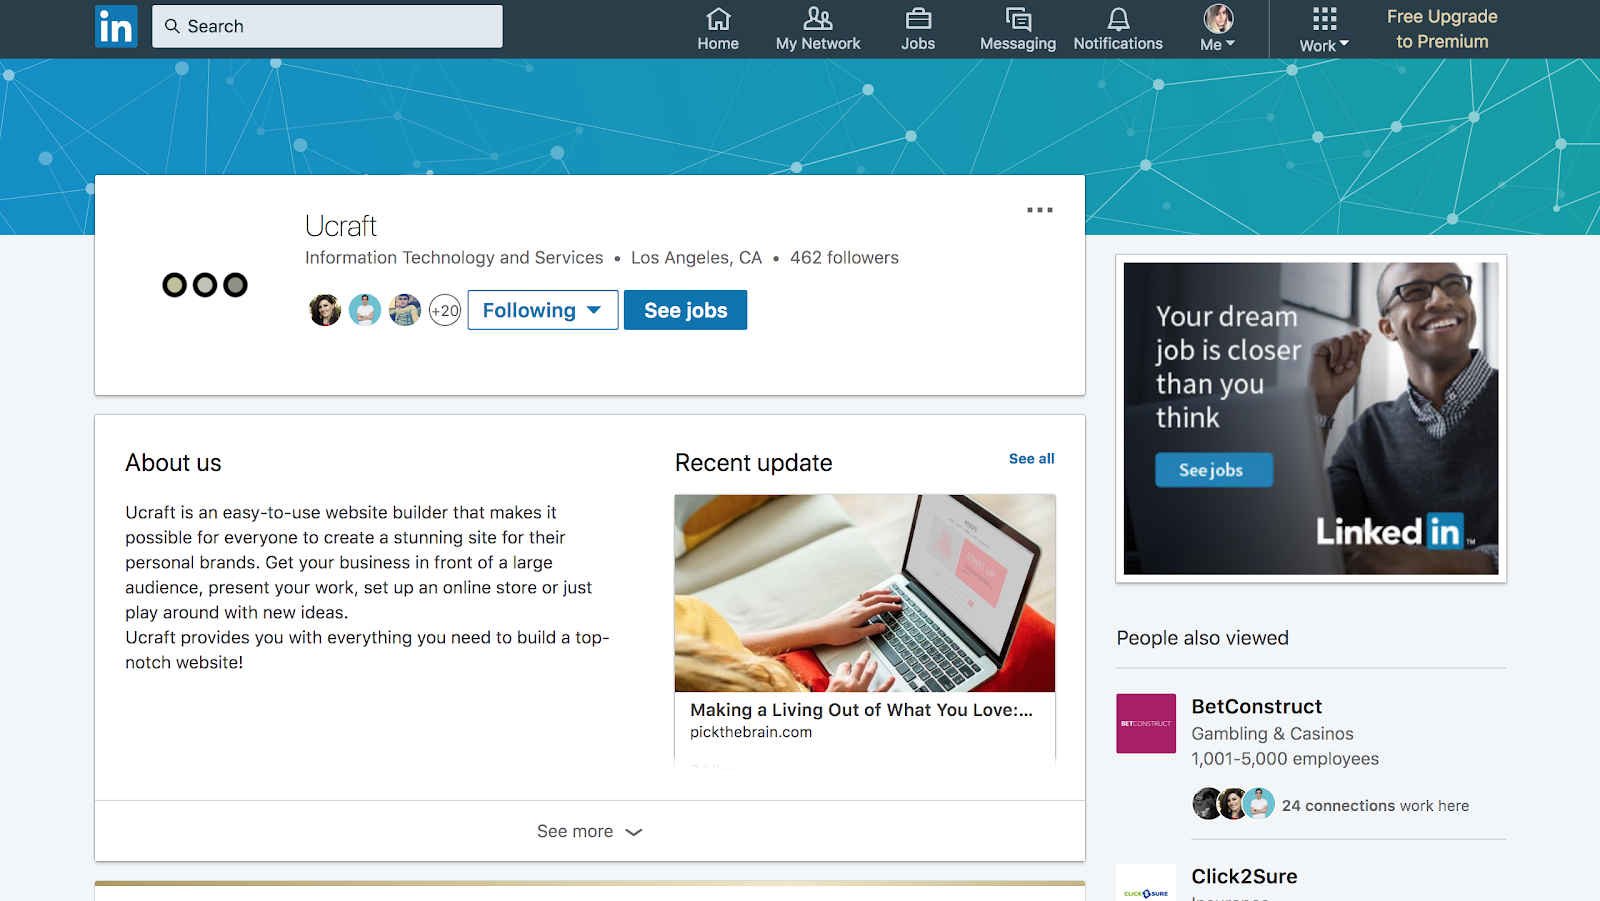This screenshot has height=901, width=1600.
Task: Click the third employee avatar
Action: (405, 310)
